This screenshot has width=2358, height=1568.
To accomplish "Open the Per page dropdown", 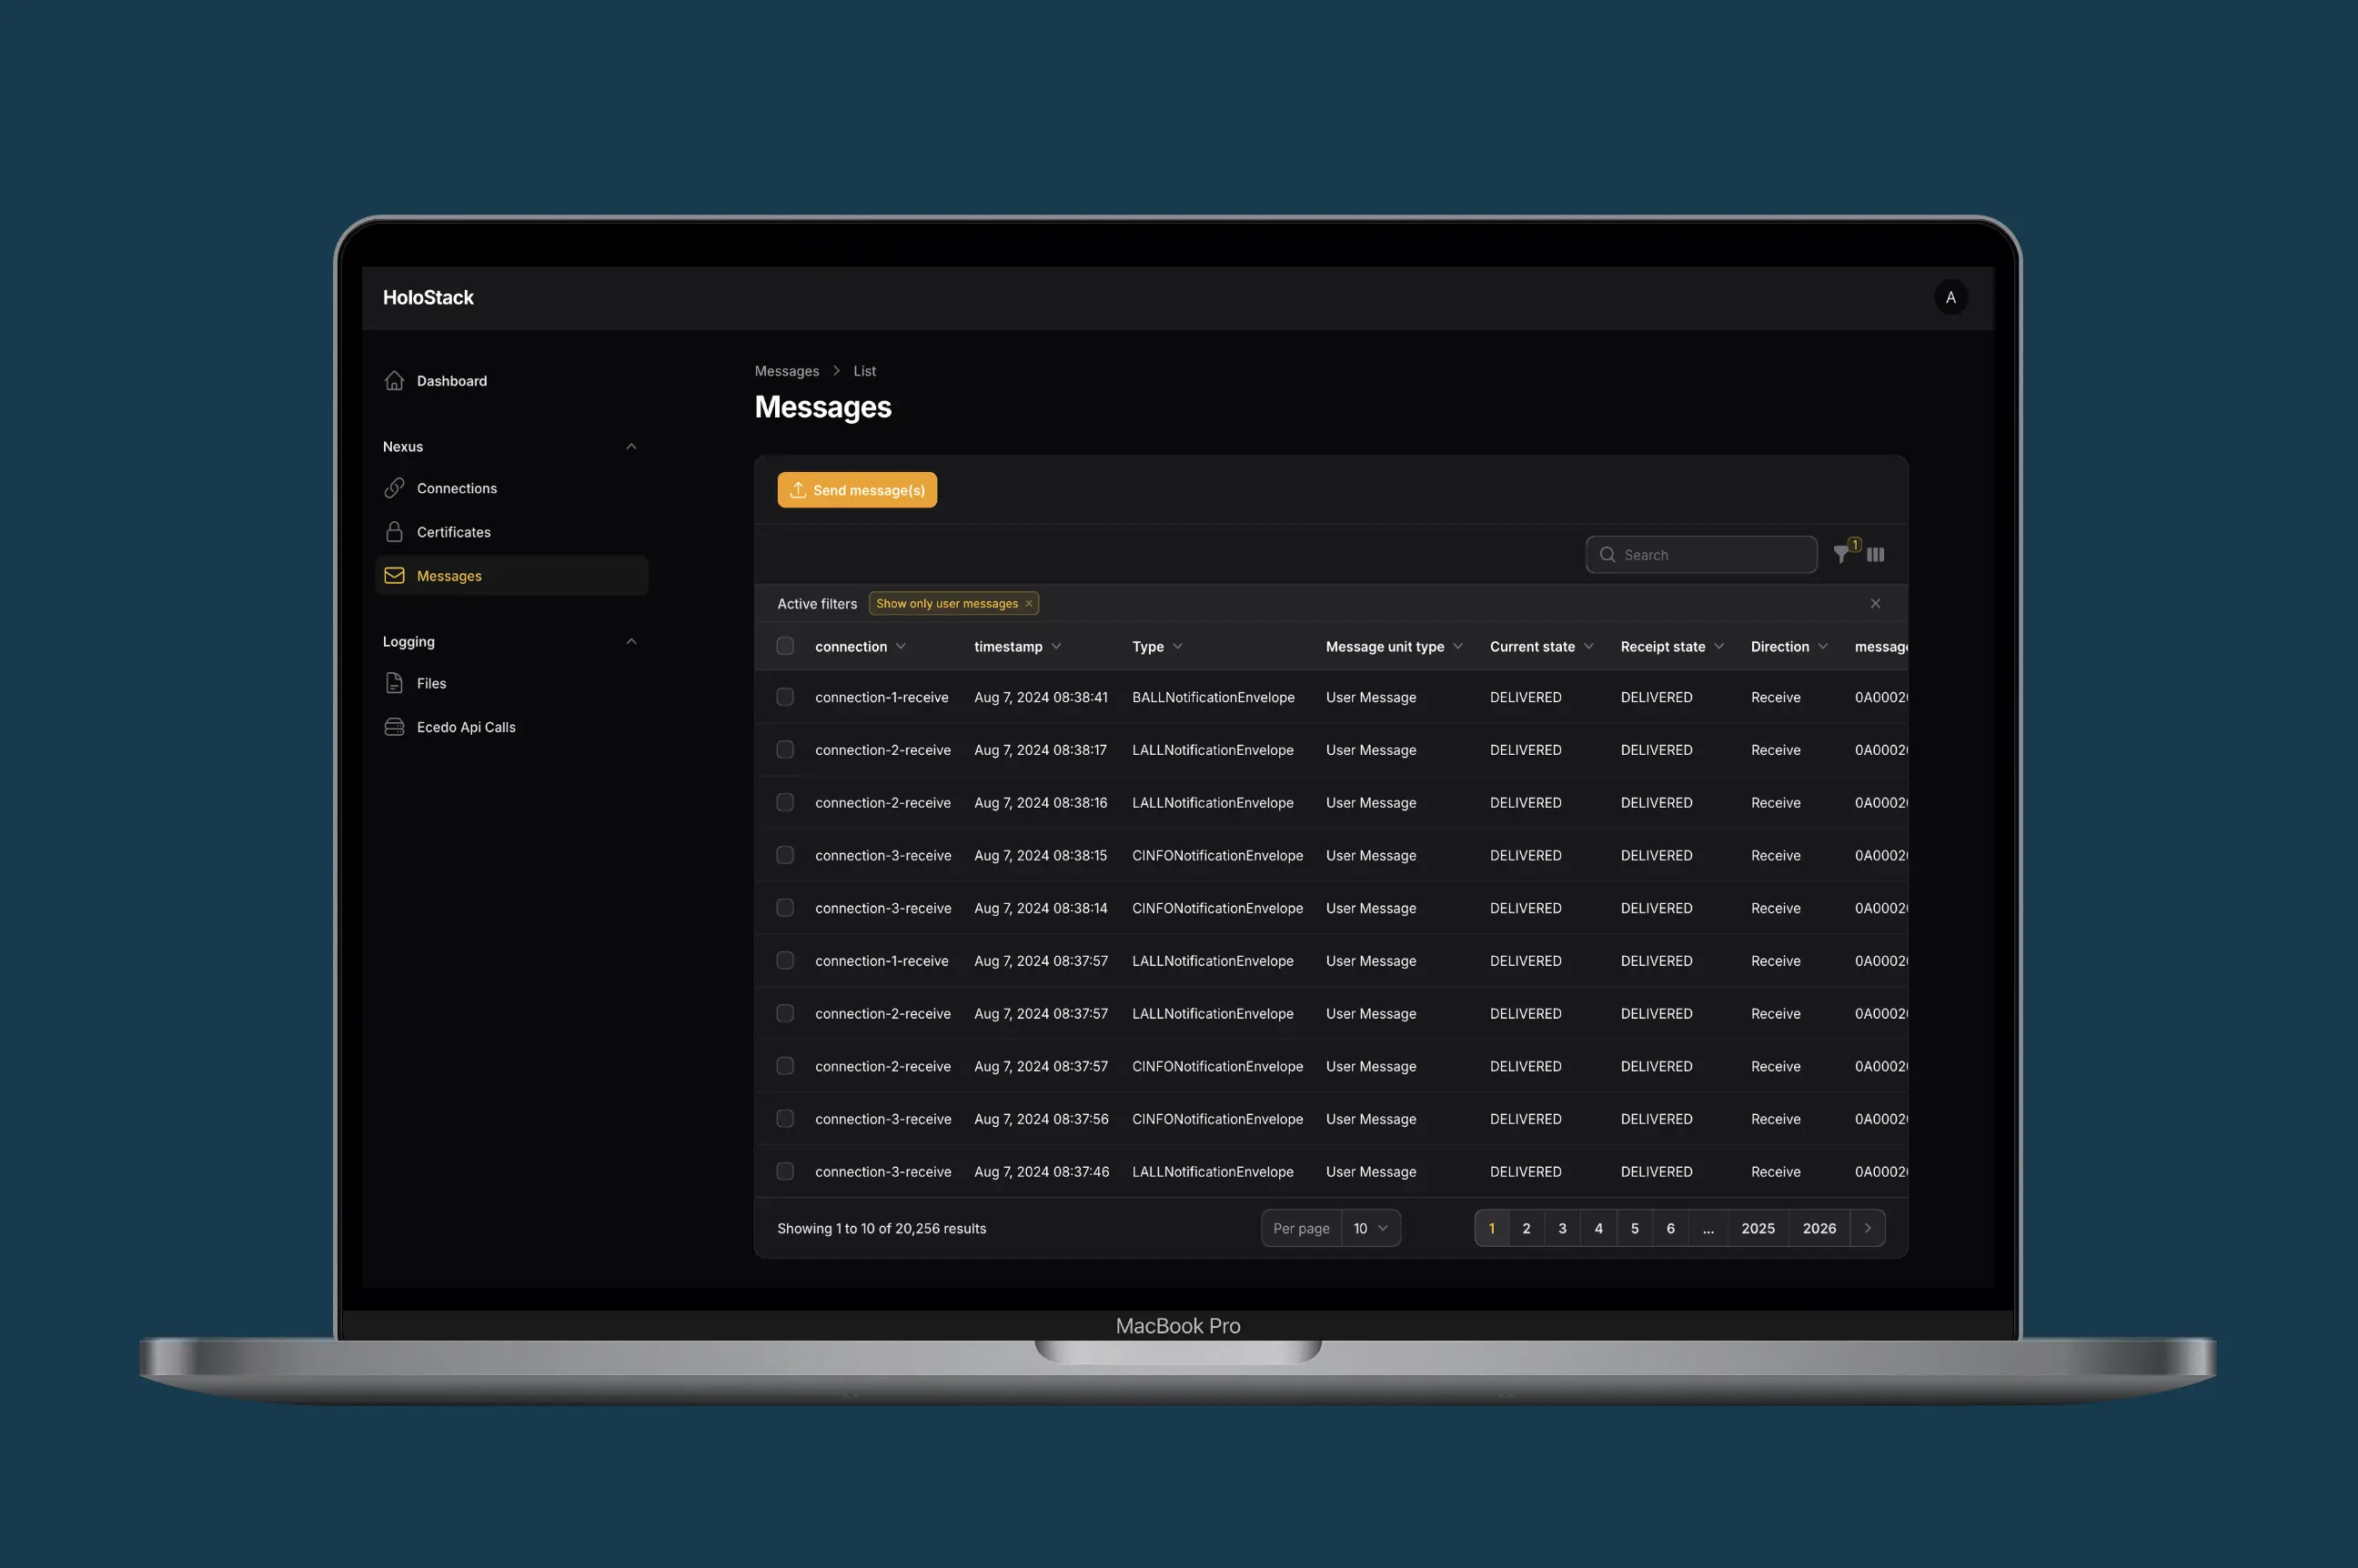I will (1370, 1228).
